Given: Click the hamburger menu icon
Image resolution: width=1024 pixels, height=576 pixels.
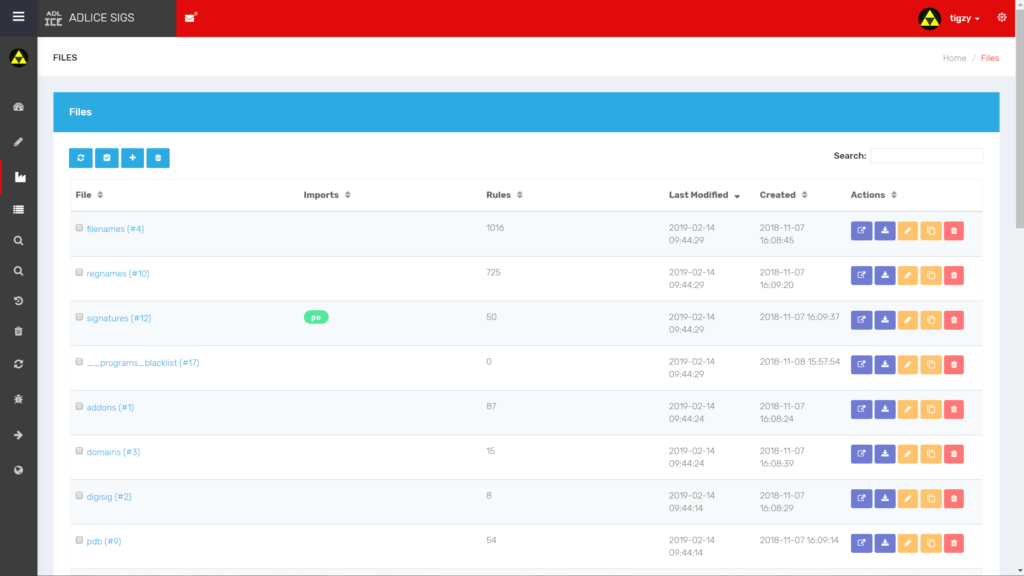Looking at the screenshot, I should [18, 17].
